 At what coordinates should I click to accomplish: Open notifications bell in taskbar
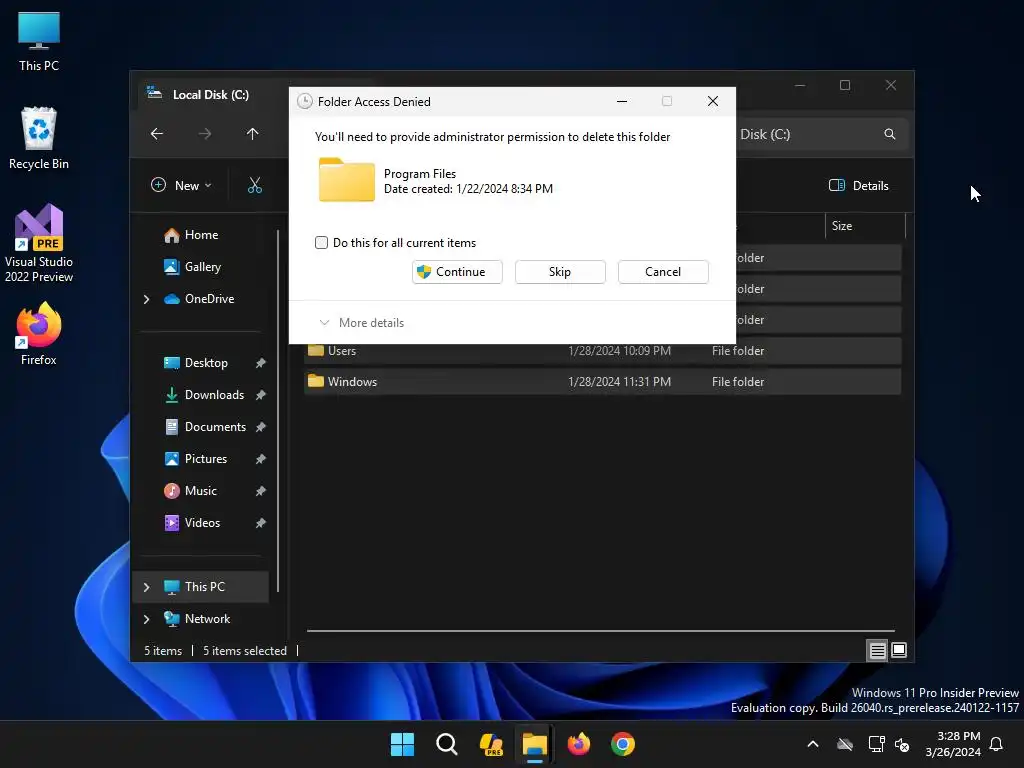[997, 744]
